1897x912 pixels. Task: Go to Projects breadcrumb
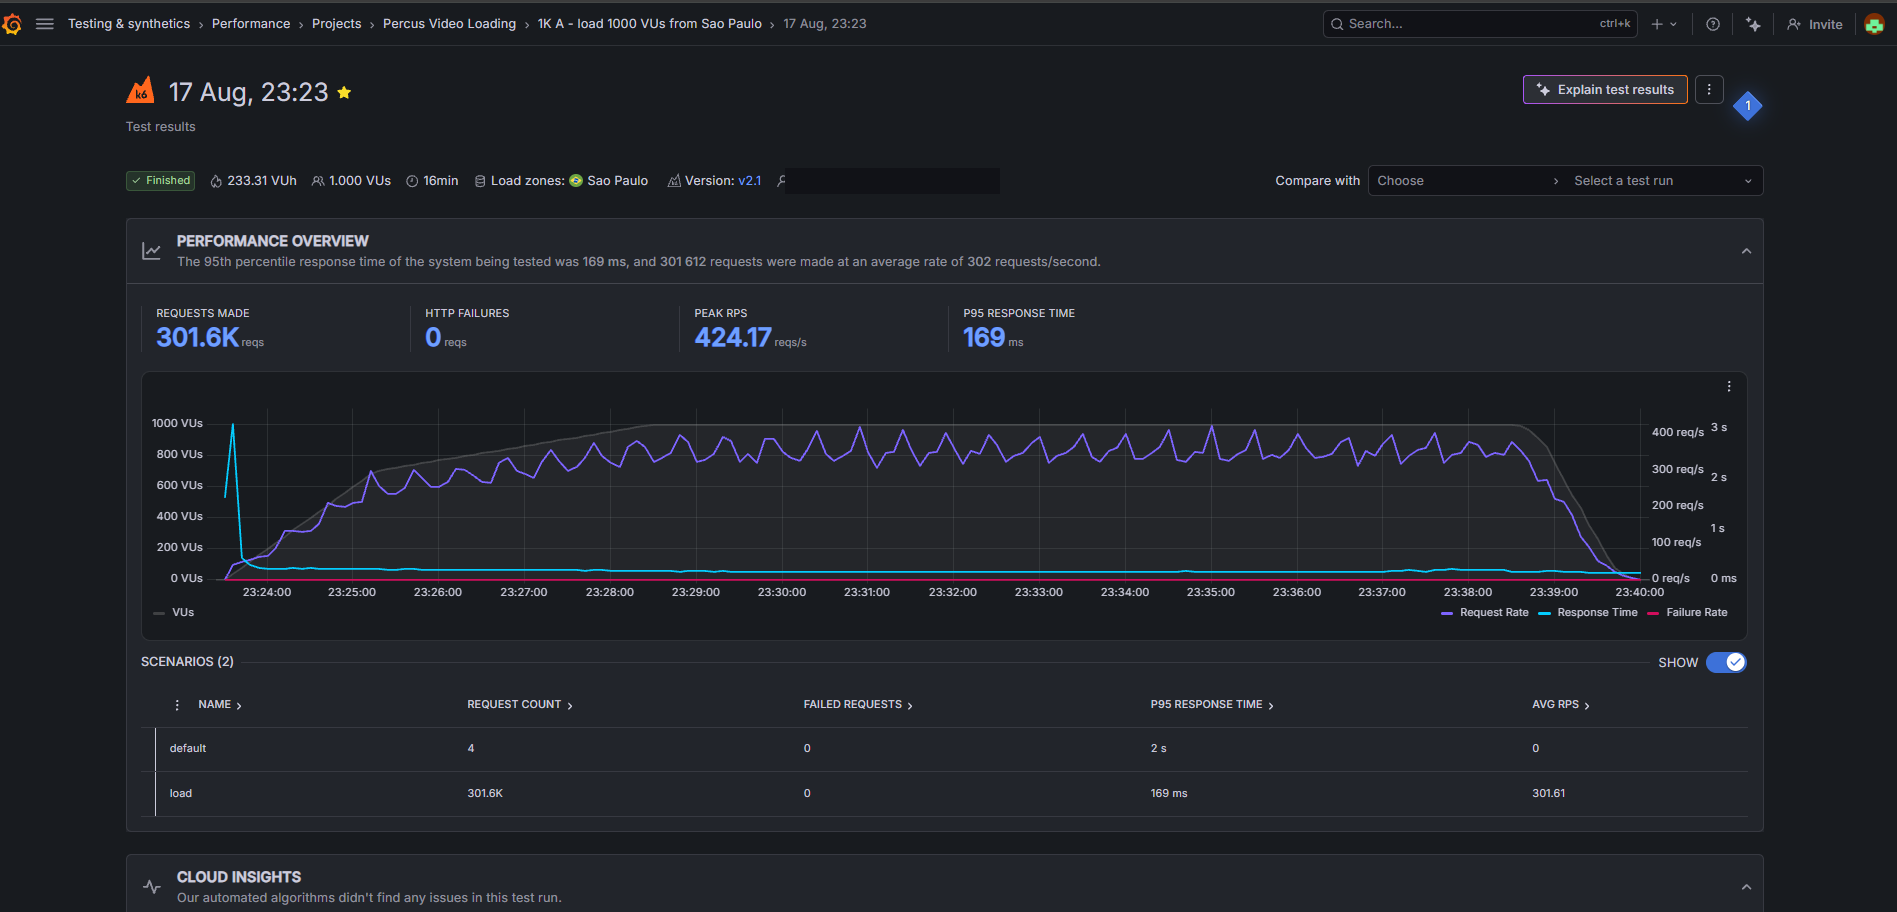tap(337, 24)
